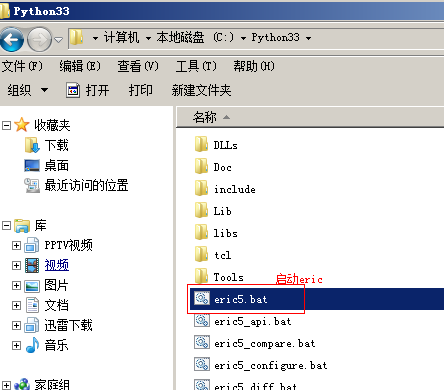Select the eric5_diff.bat file name

[255, 386]
